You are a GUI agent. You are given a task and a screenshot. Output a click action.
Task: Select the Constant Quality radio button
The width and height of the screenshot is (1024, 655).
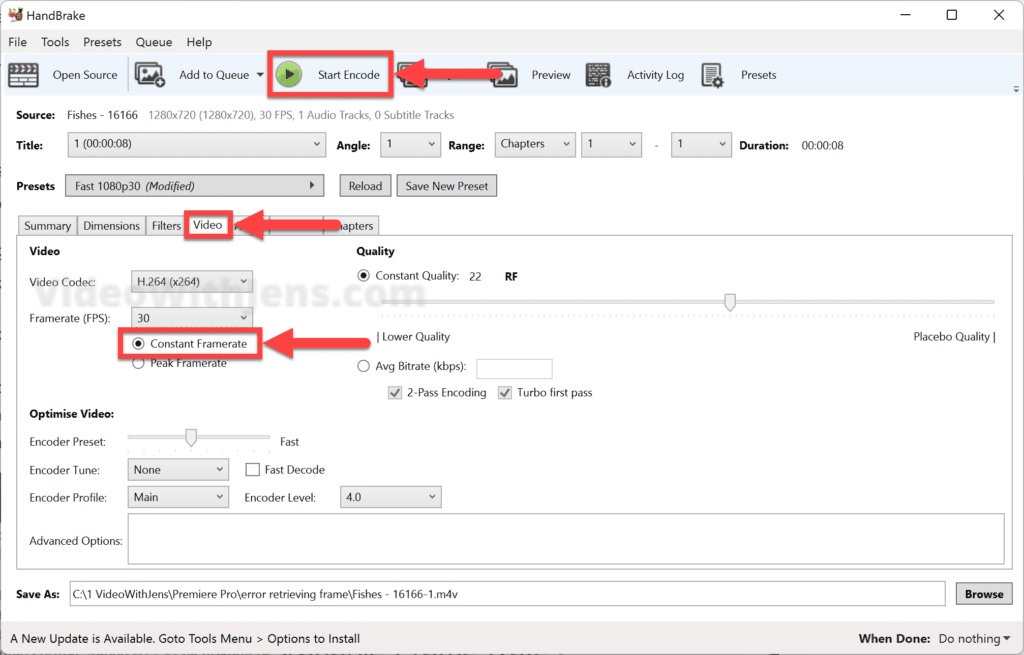[363, 276]
